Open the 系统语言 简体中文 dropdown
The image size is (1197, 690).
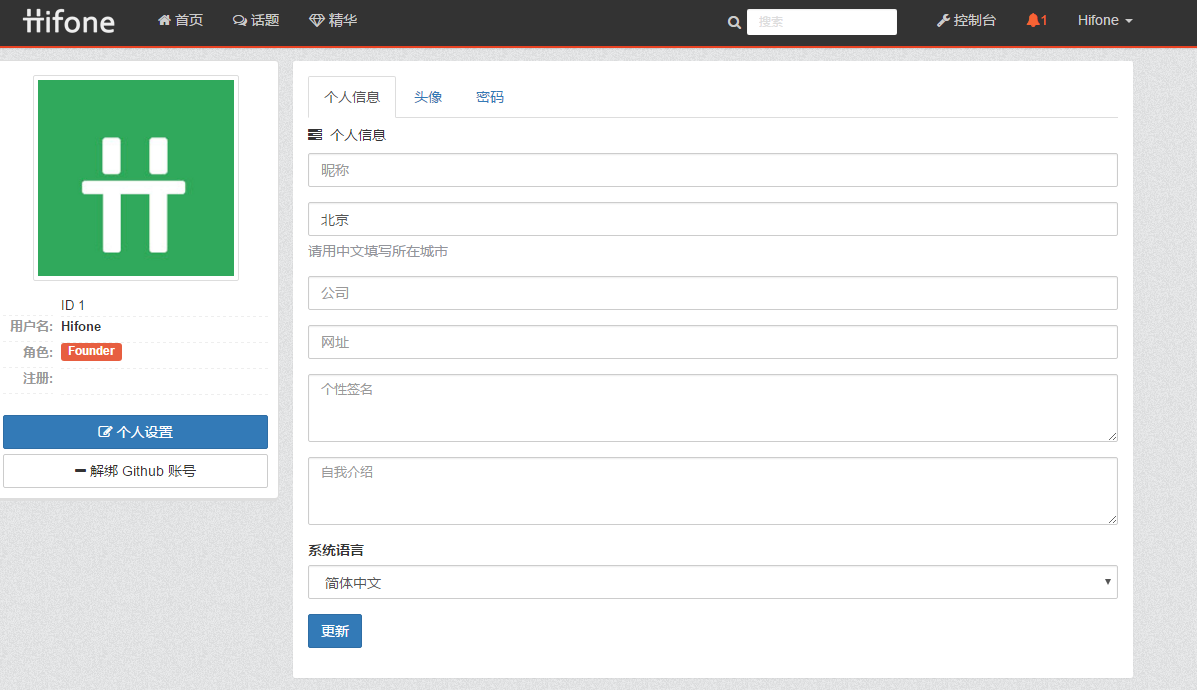tap(712, 582)
